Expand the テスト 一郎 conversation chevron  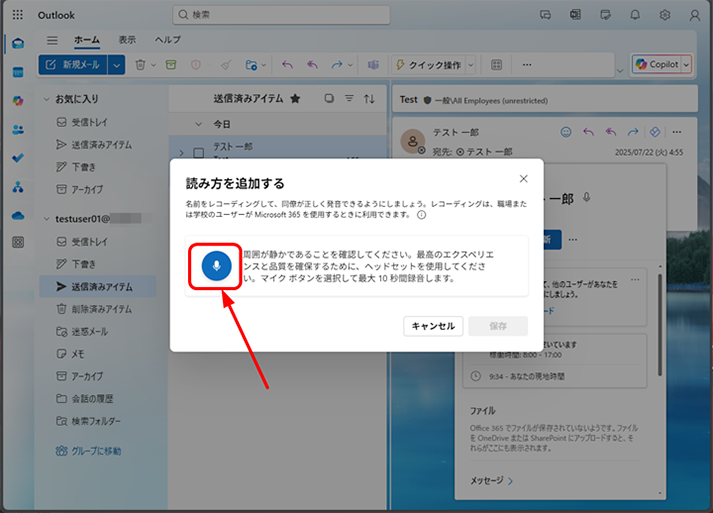coord(182,153)
